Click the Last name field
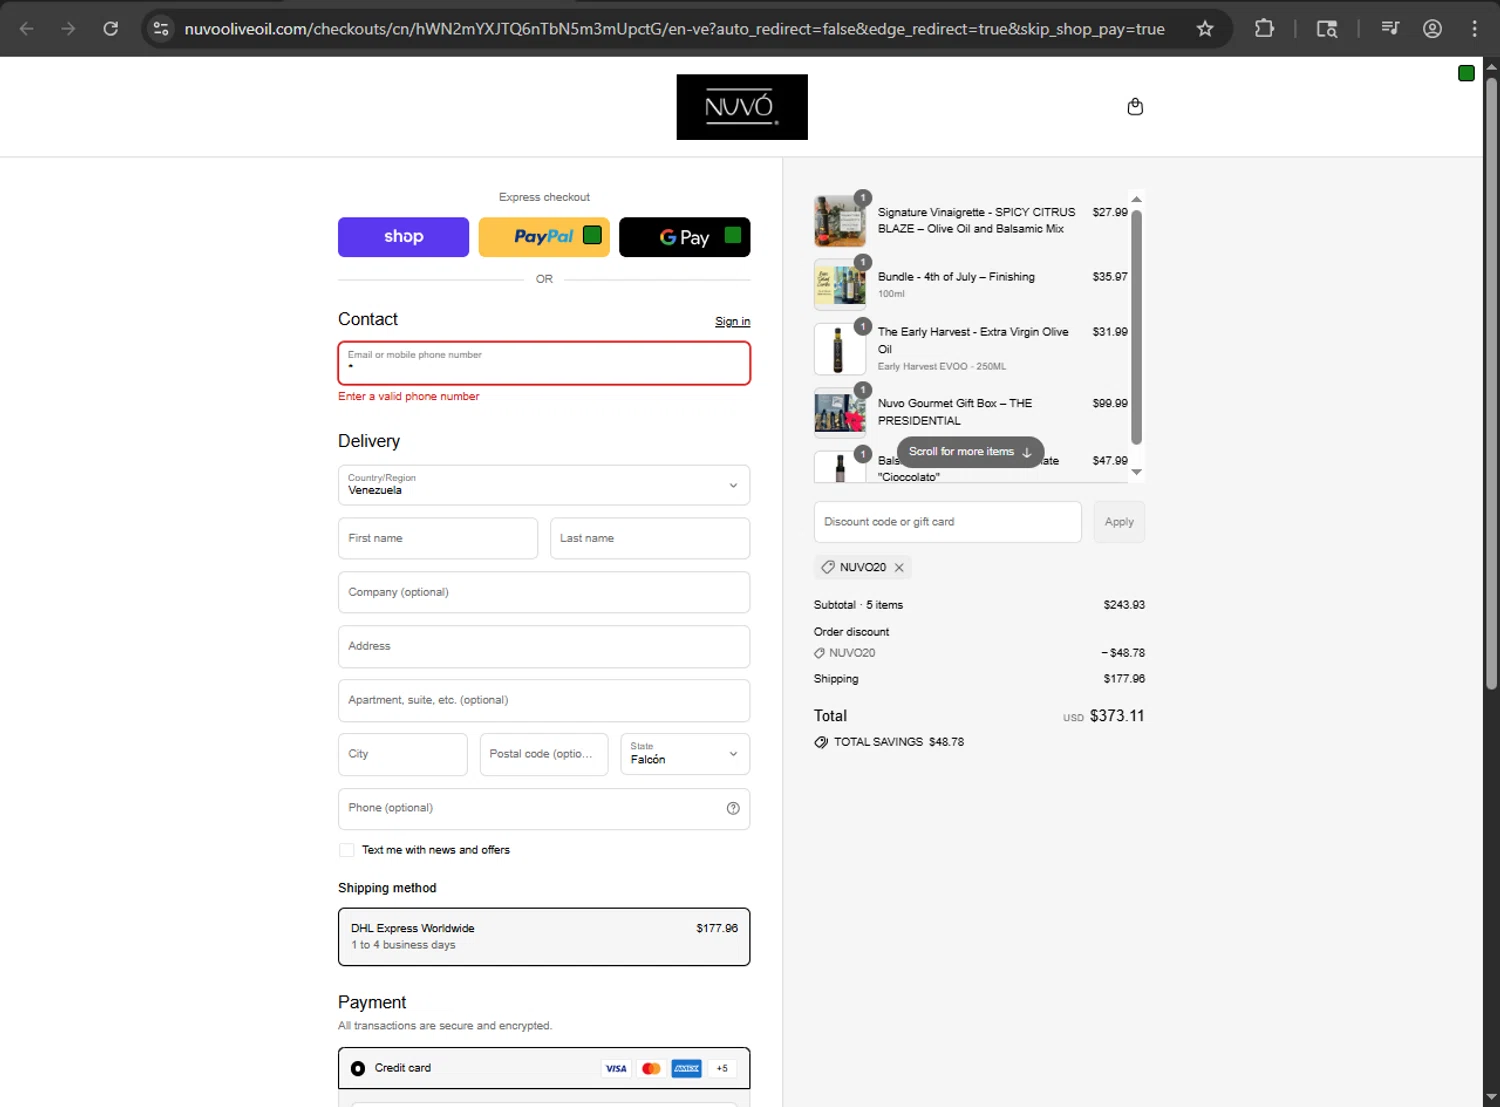Image resolution: width=1500 pixels, height=1107 pixels. tap(650, 538)
